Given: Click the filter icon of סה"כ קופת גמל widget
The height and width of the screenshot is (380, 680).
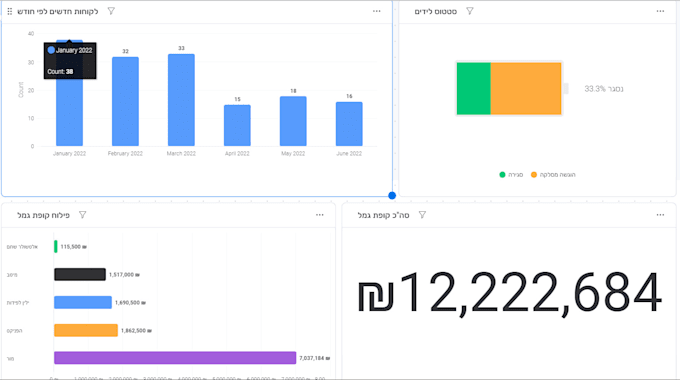Looking at the screenshot, I should [x=422, y=215].
